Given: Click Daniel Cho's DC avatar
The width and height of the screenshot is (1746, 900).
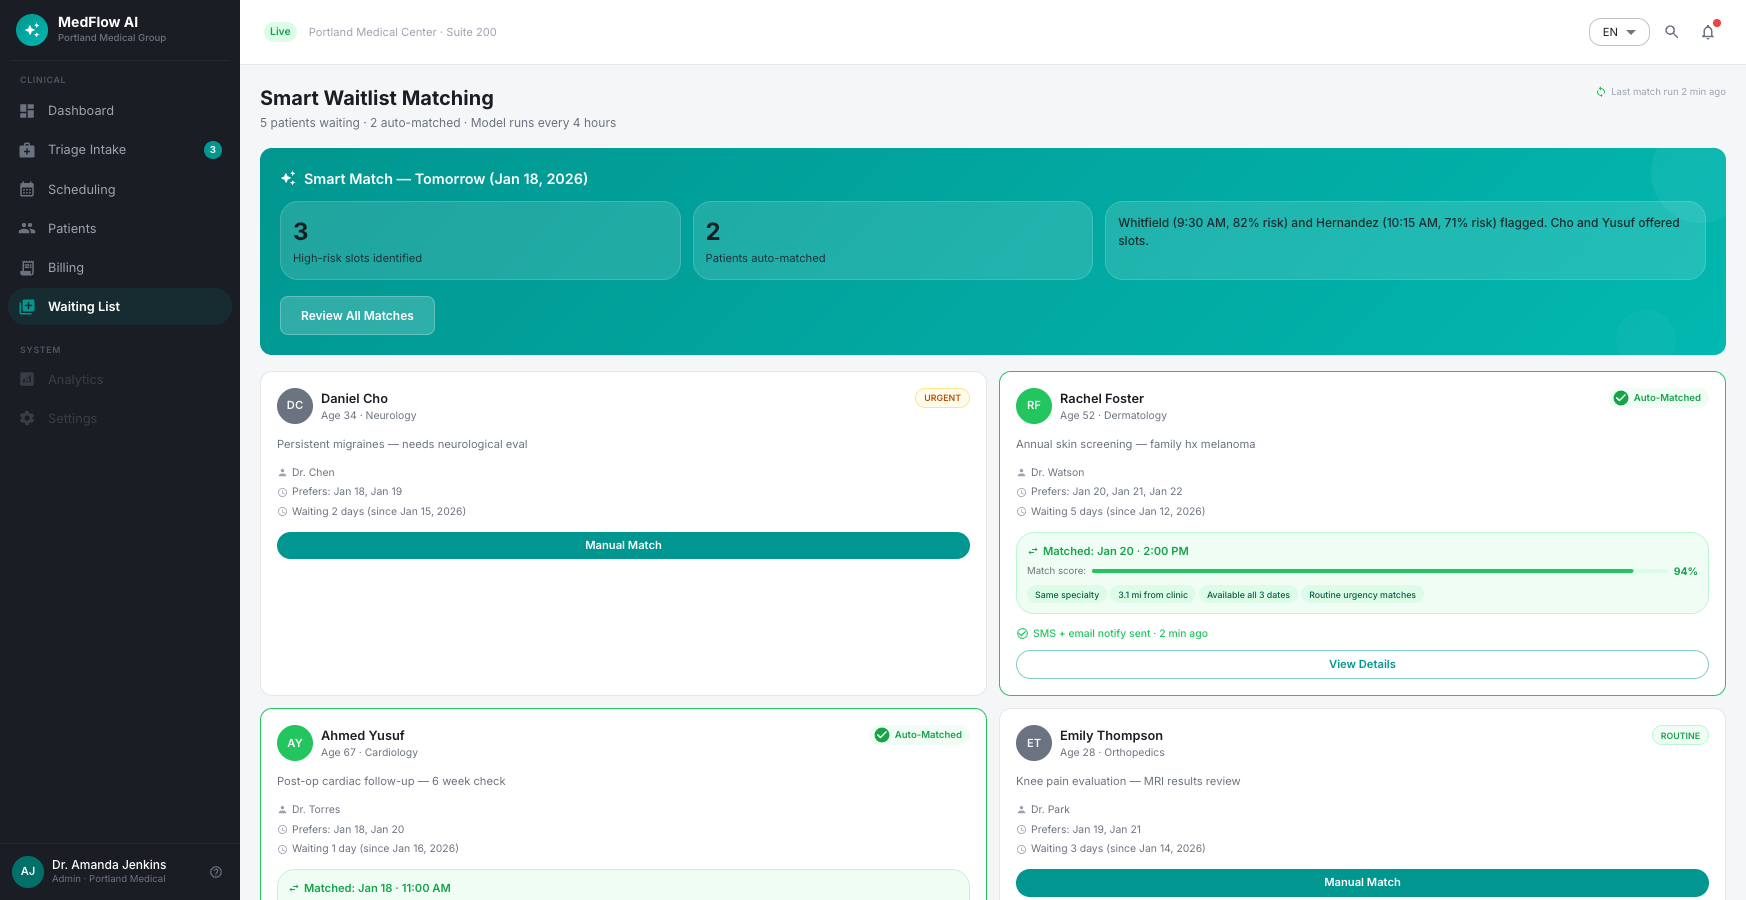Looking at the screenshot, I should click(x=295, y=406).
